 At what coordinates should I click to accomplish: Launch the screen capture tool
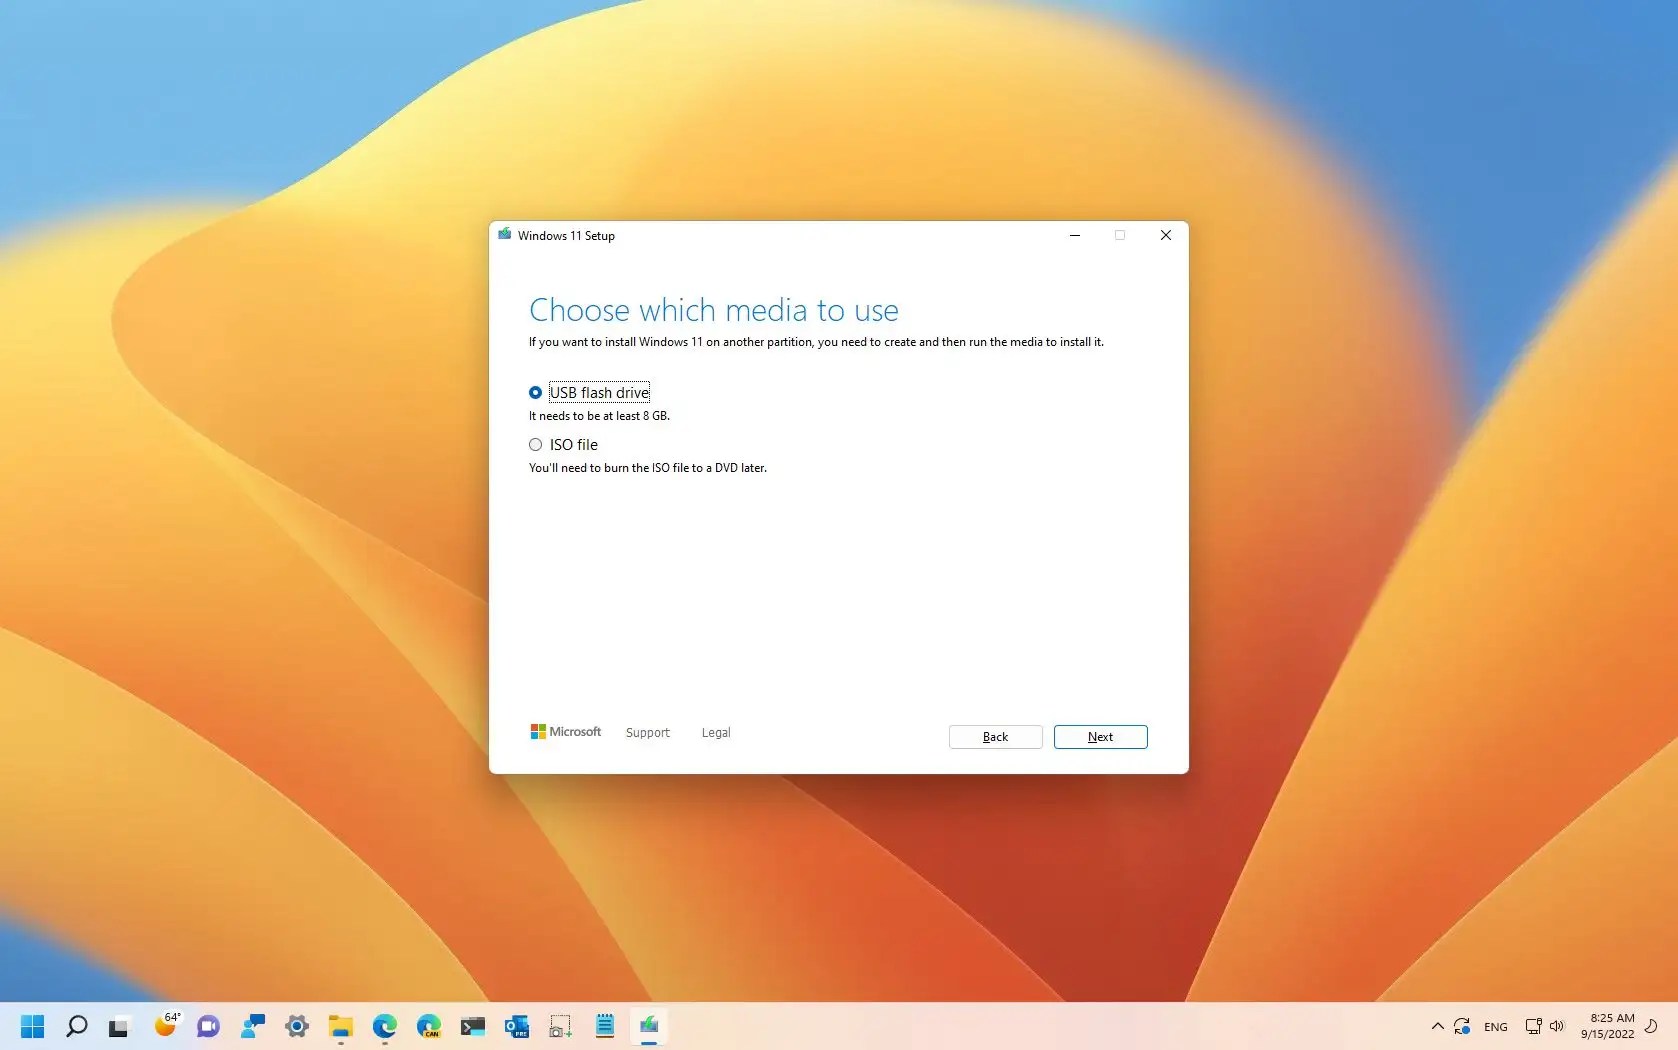(x=558, y=1026)
